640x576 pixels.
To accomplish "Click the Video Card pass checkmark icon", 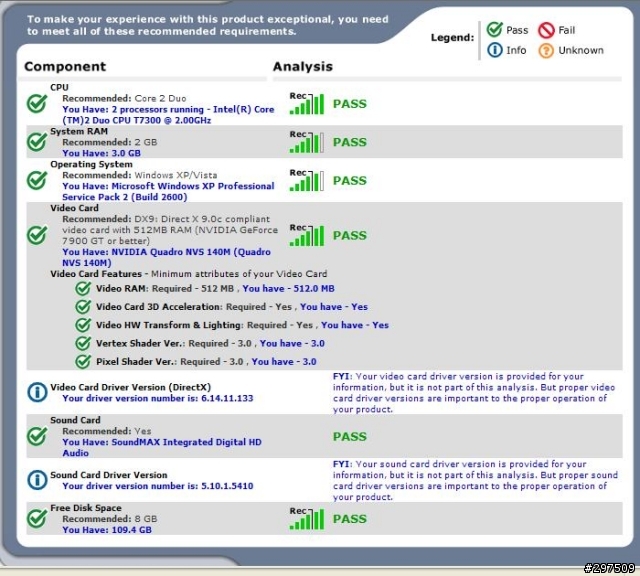I will [x=37, y=235].
